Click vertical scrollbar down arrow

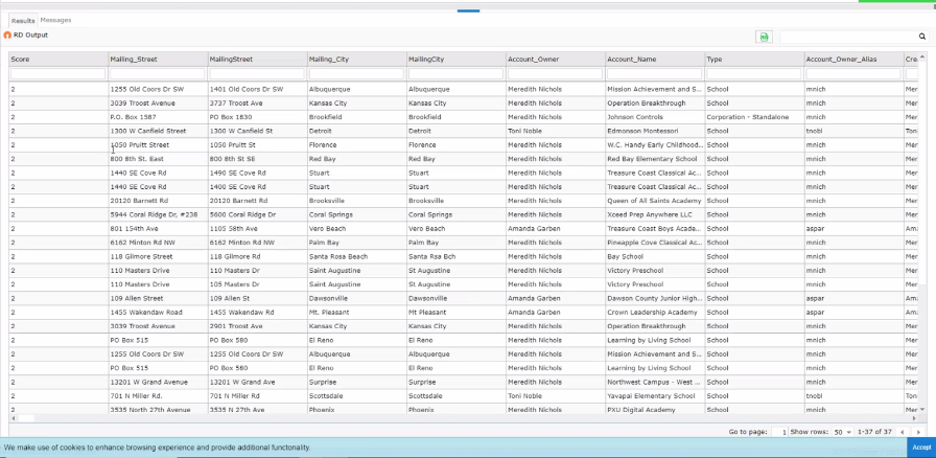[922, 409]
